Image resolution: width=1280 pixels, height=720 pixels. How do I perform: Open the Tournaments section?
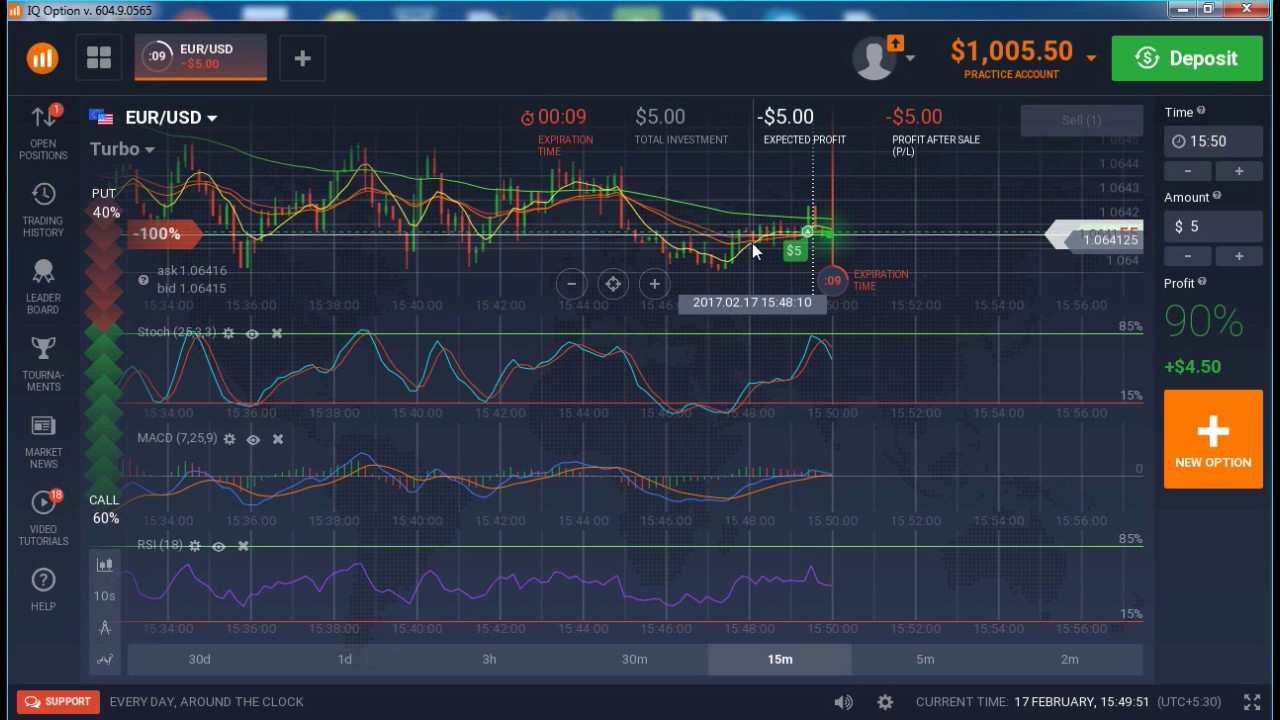point(43,363)
